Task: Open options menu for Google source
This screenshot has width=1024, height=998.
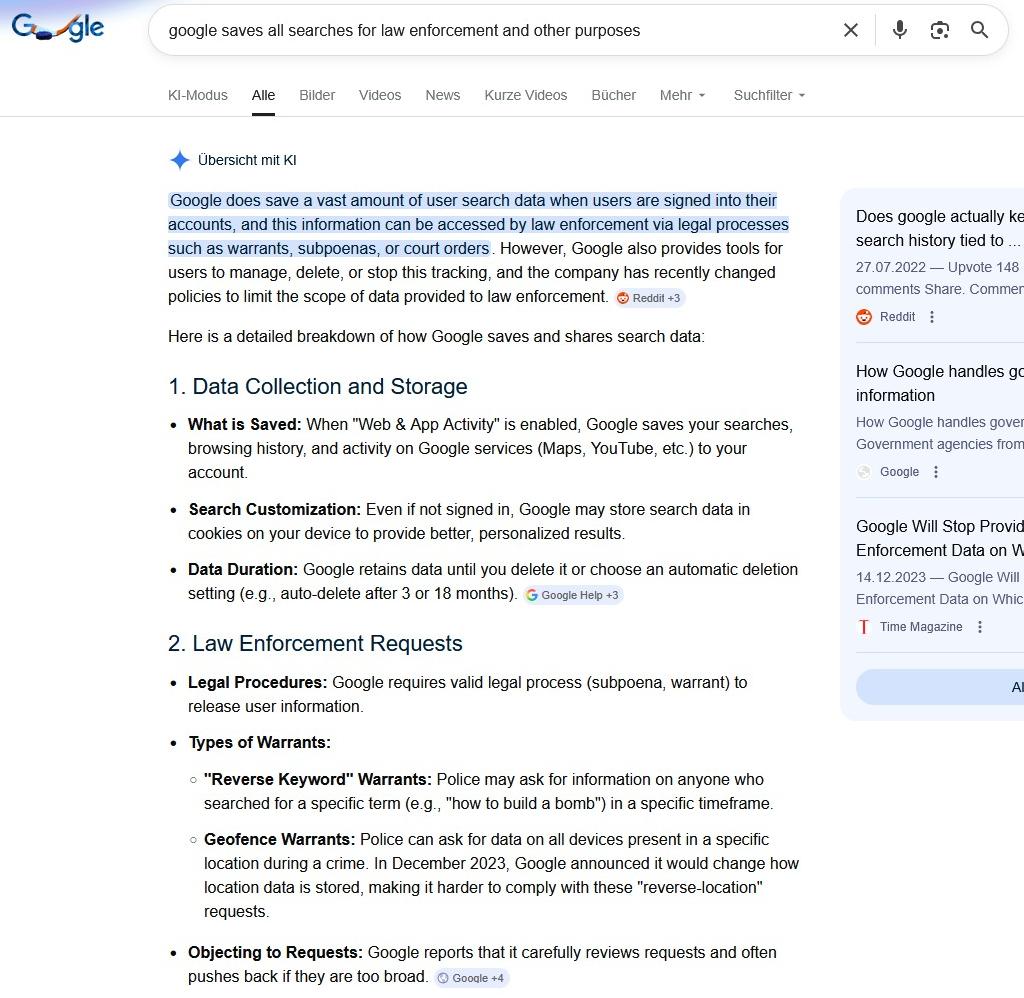Action: (x=936, y=472)
